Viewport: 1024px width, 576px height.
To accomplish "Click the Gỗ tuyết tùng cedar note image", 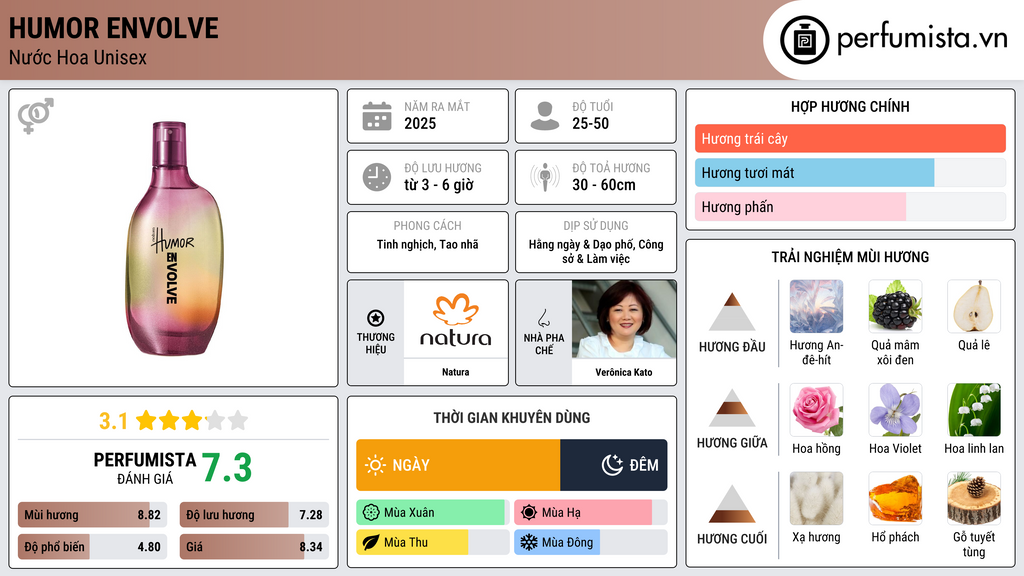I will [x=974, y=498].
